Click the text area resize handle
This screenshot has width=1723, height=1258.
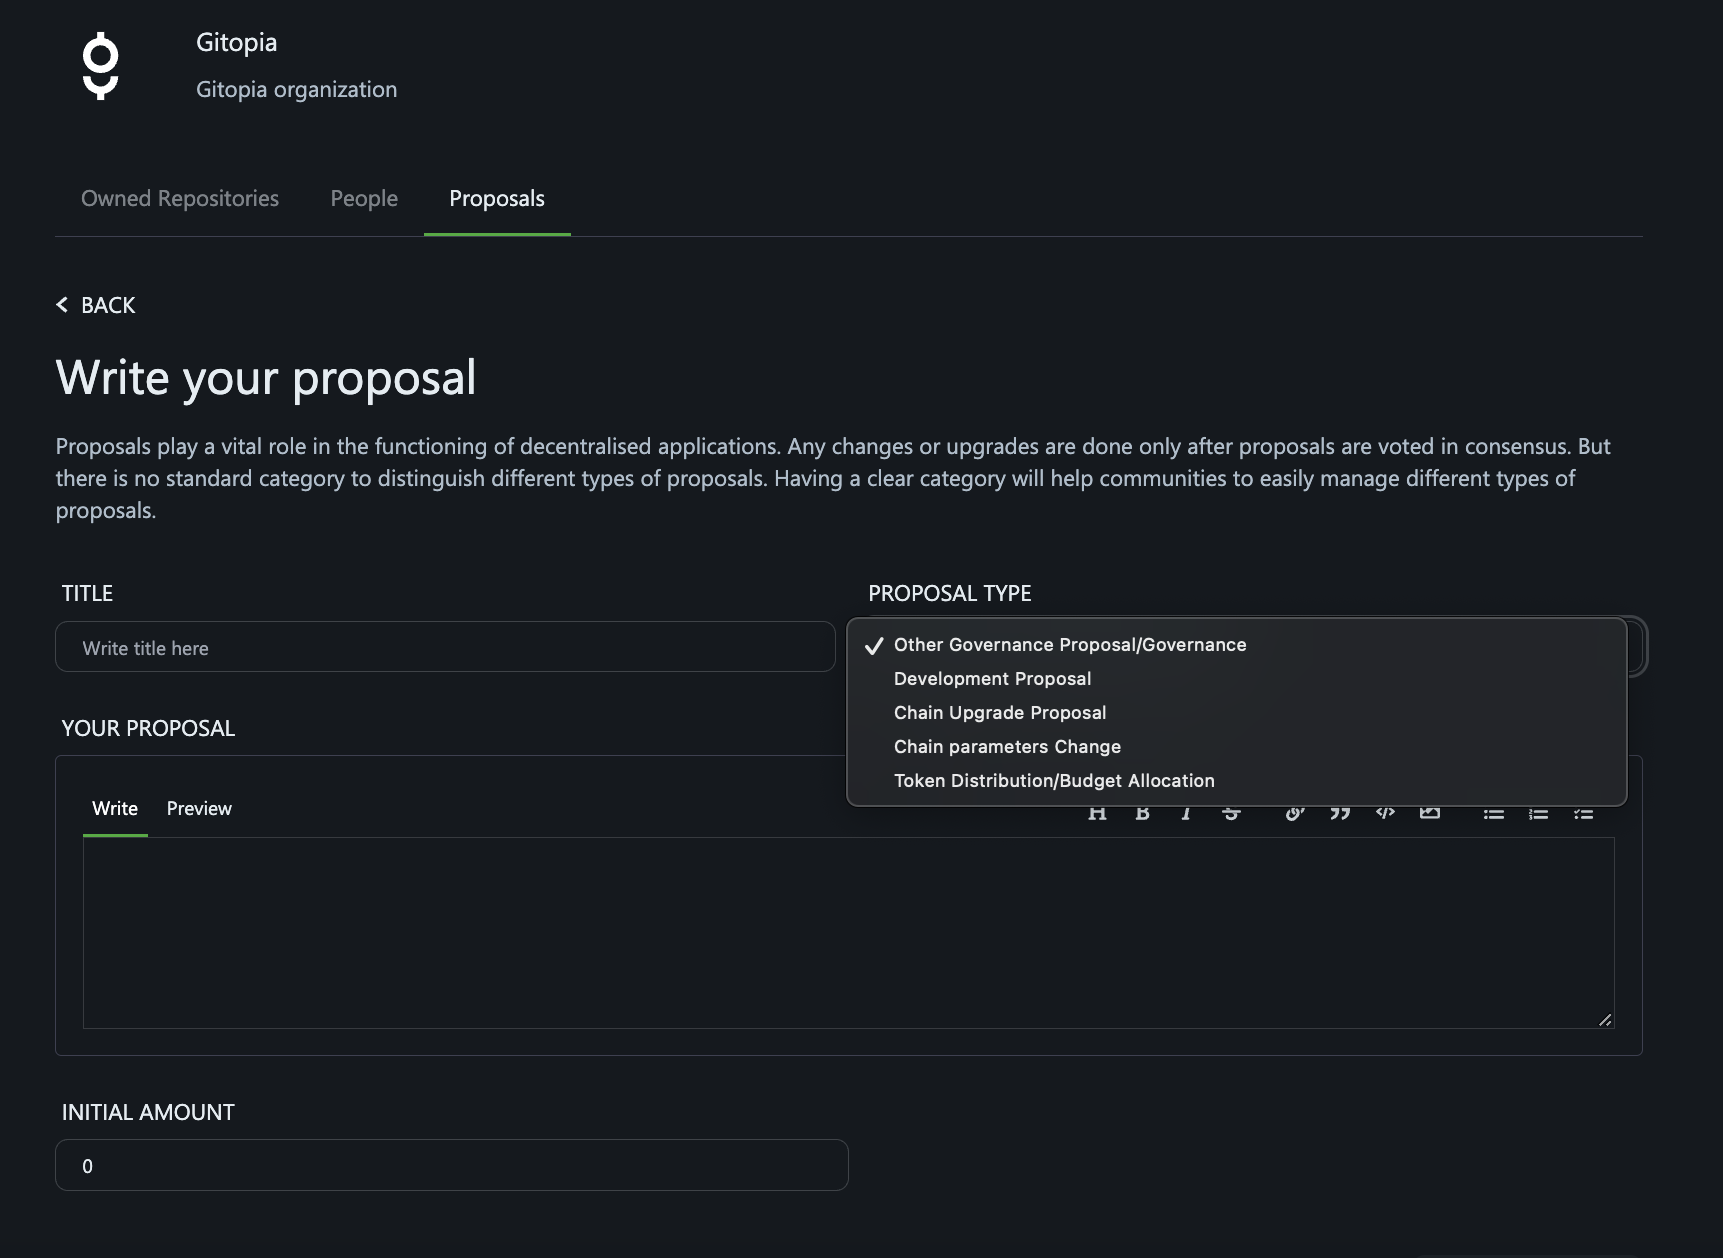(1605, 1019)
